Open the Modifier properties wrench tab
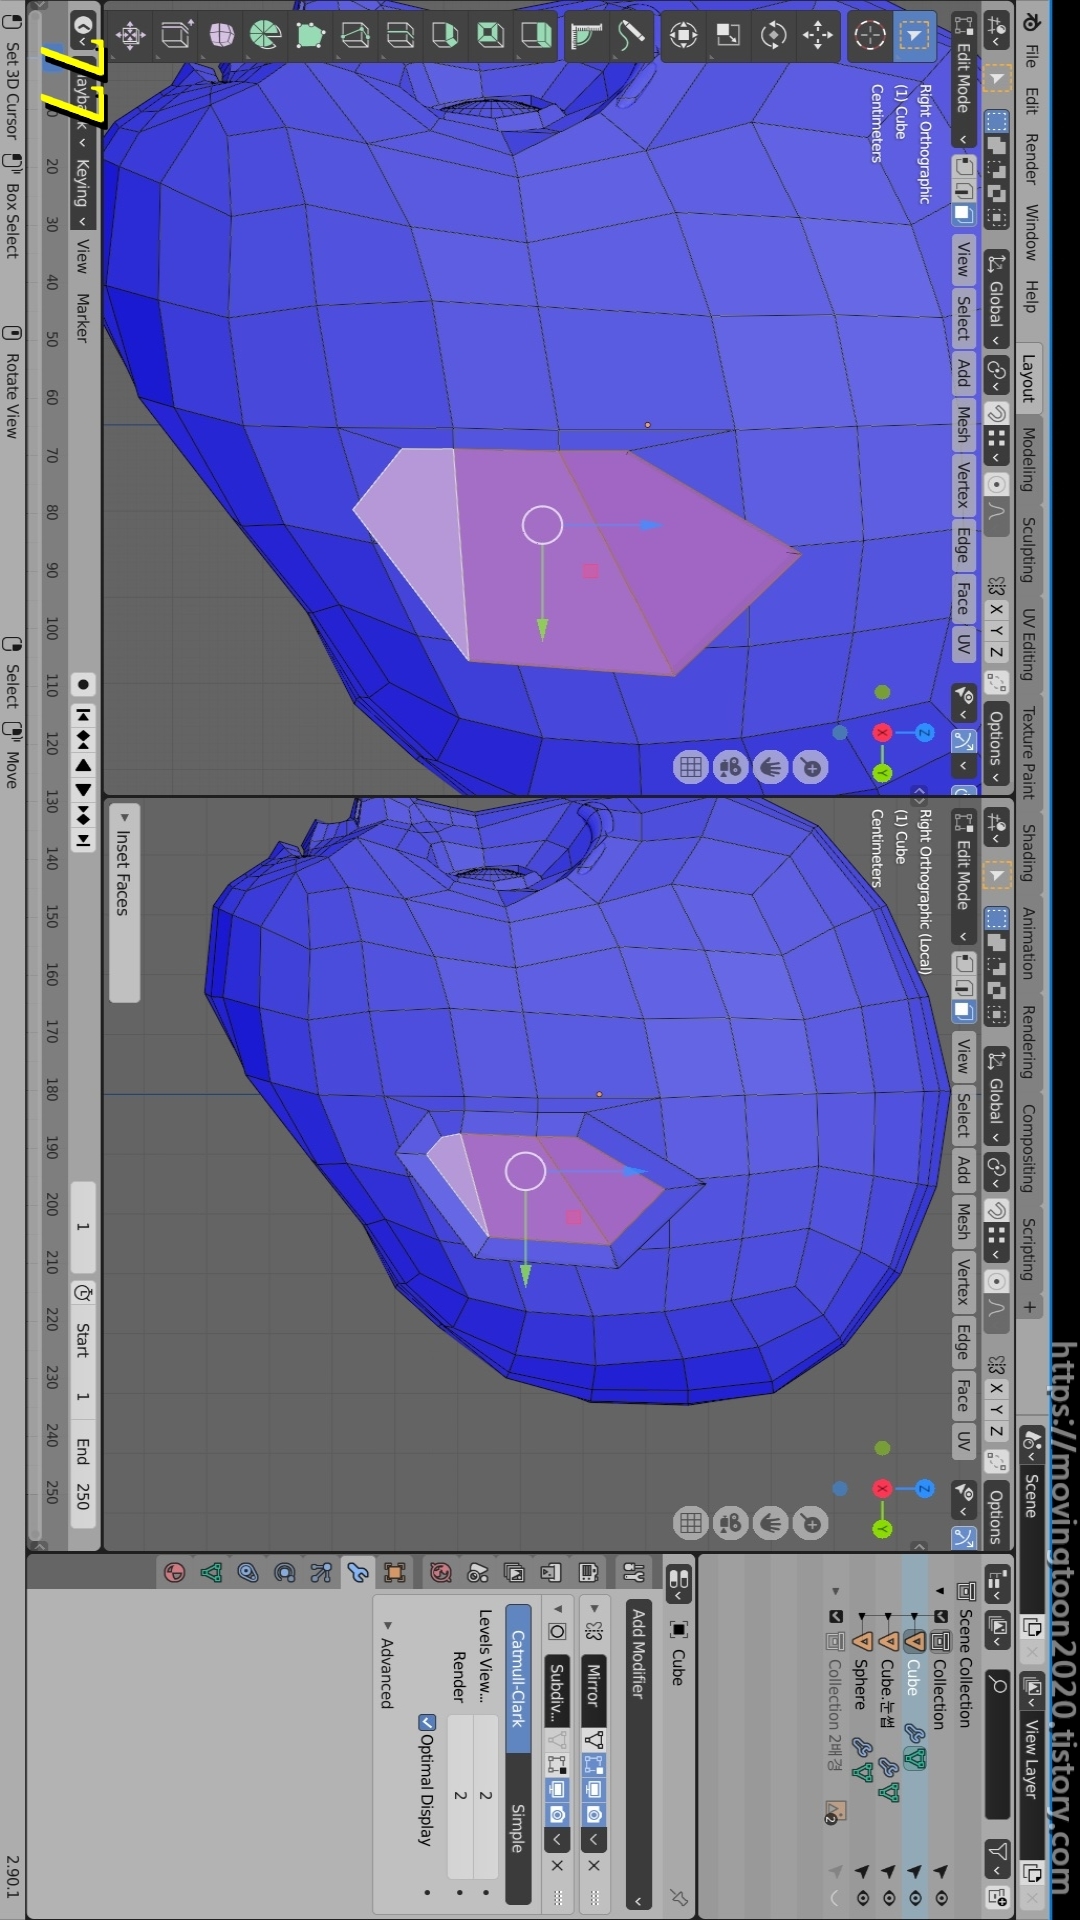Viewport: 1080px width, 1920px height. [358, 1572]
